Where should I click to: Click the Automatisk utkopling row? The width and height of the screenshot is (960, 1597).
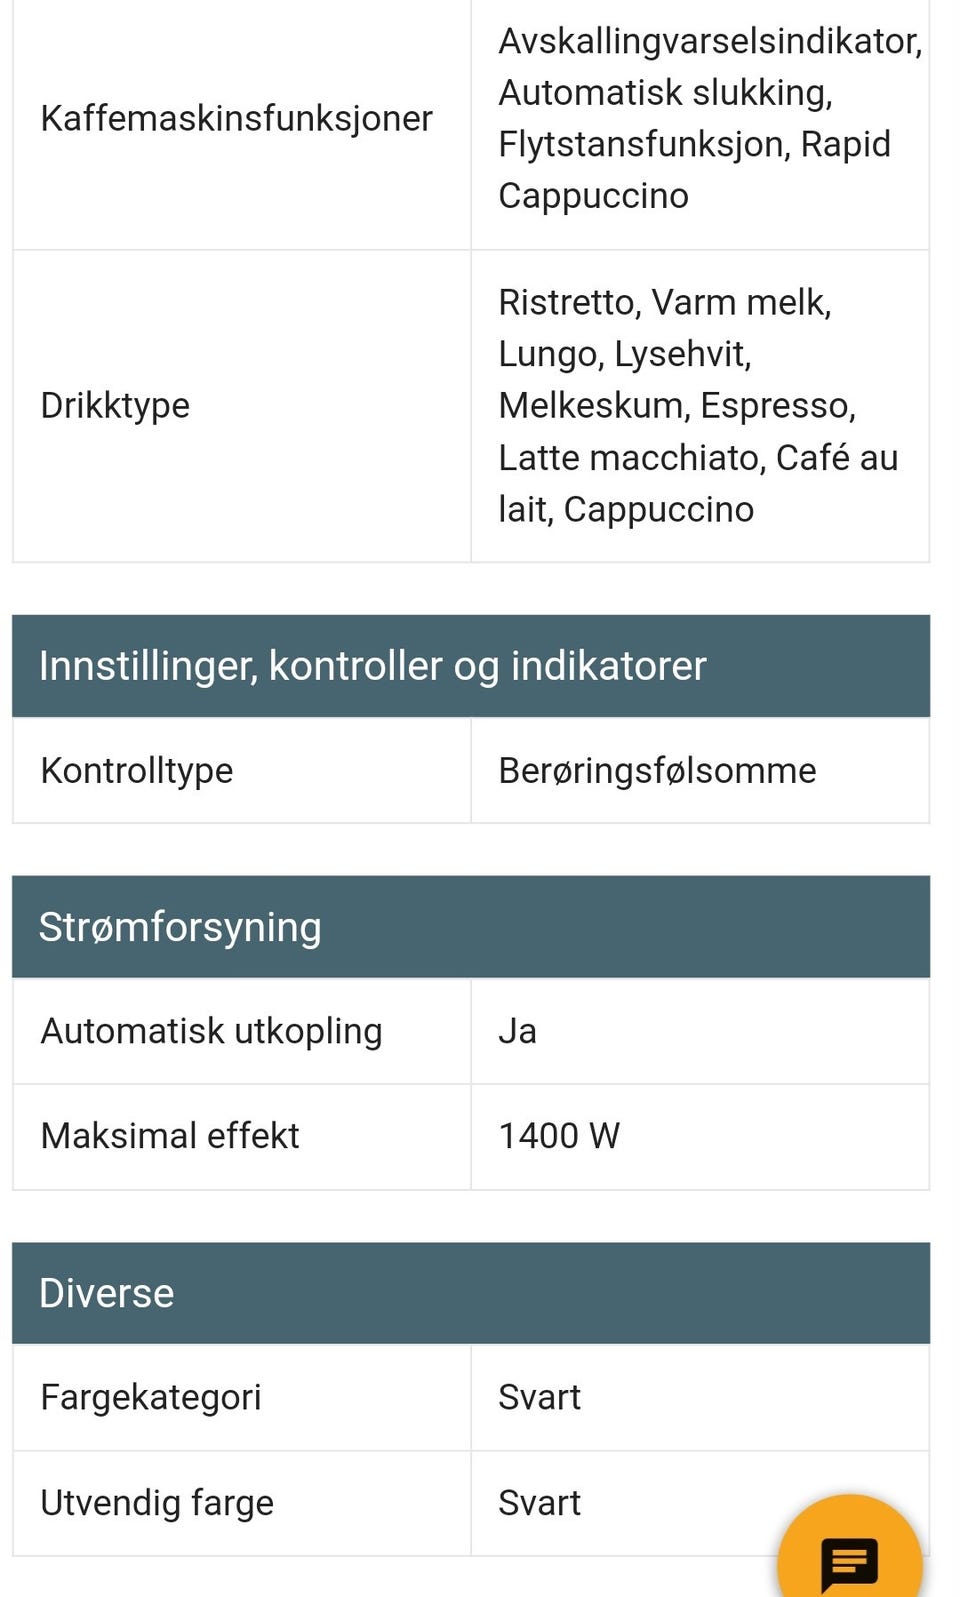pos(211,1030)
